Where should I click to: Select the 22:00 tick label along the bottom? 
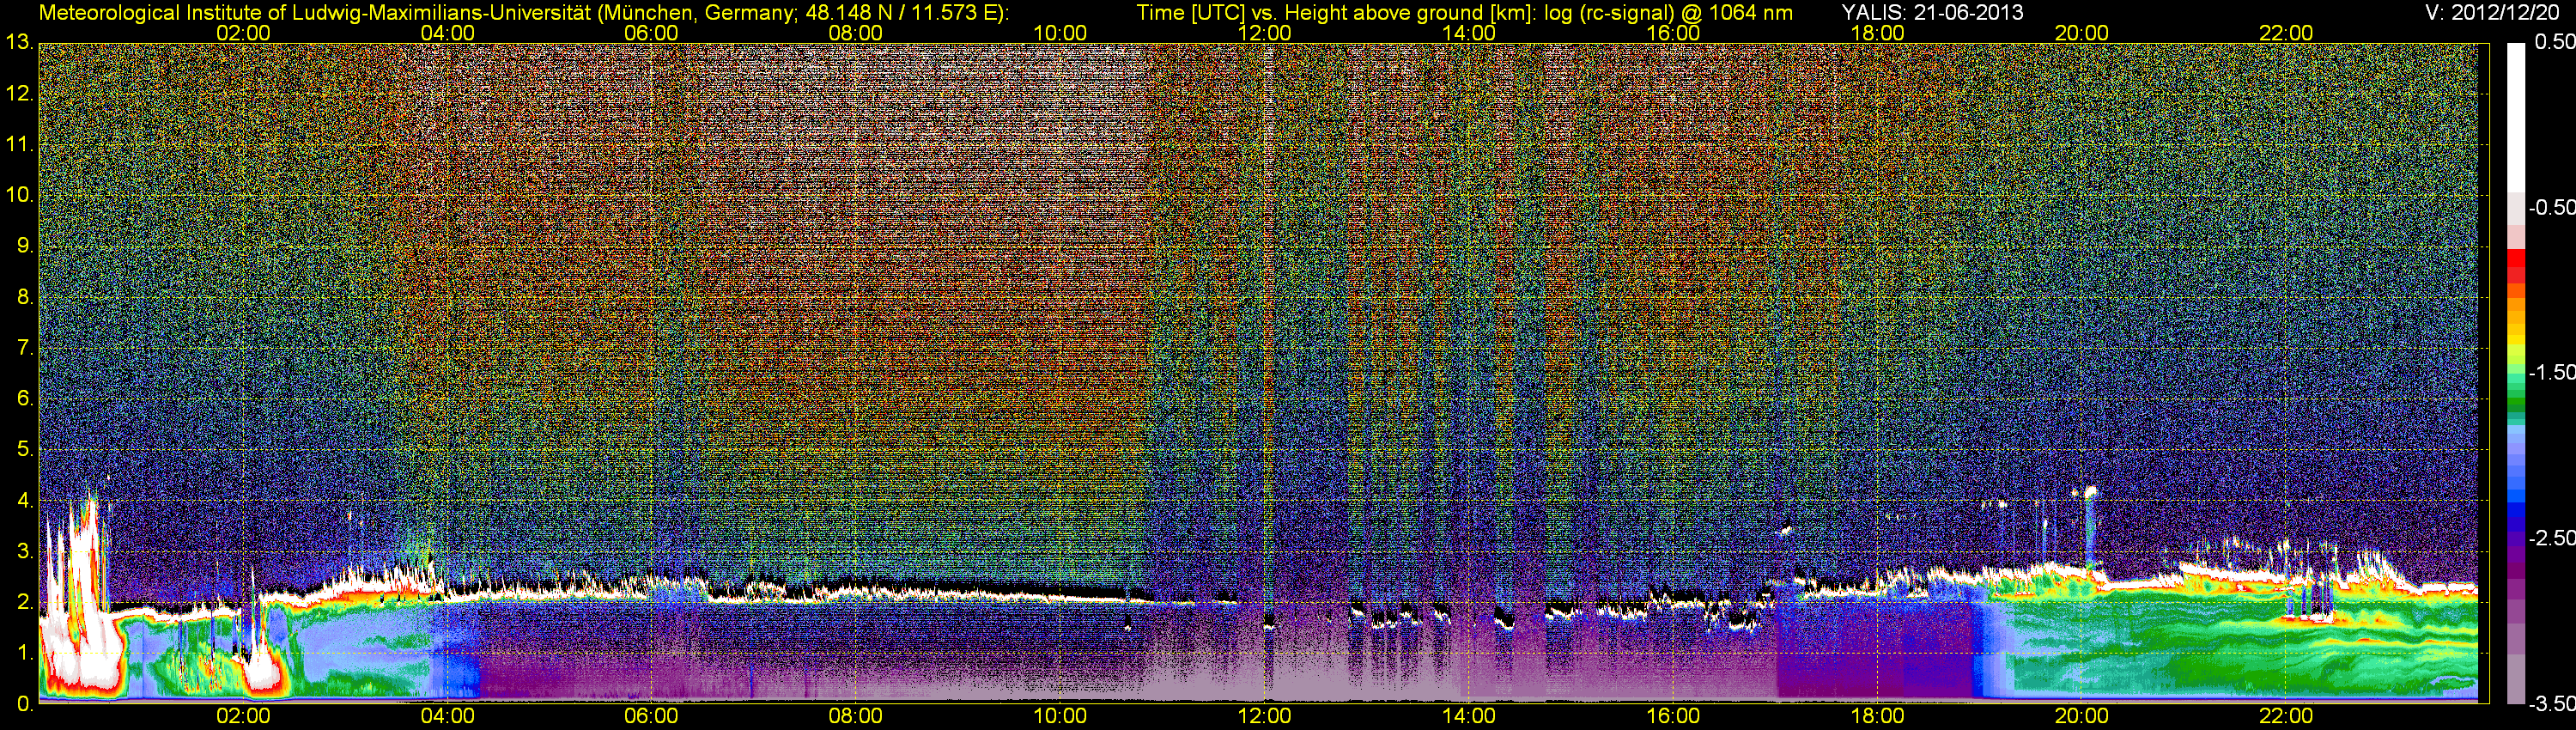(x=2286, y=716)
